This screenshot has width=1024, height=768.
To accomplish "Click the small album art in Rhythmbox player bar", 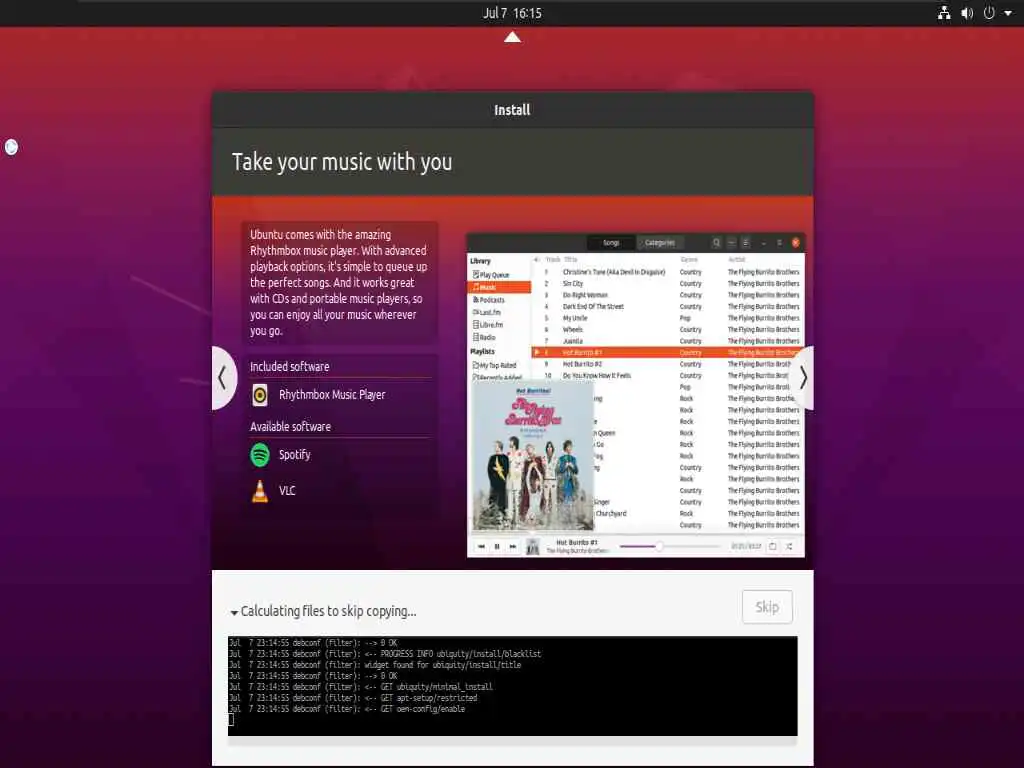I will (x=533, y=546).
